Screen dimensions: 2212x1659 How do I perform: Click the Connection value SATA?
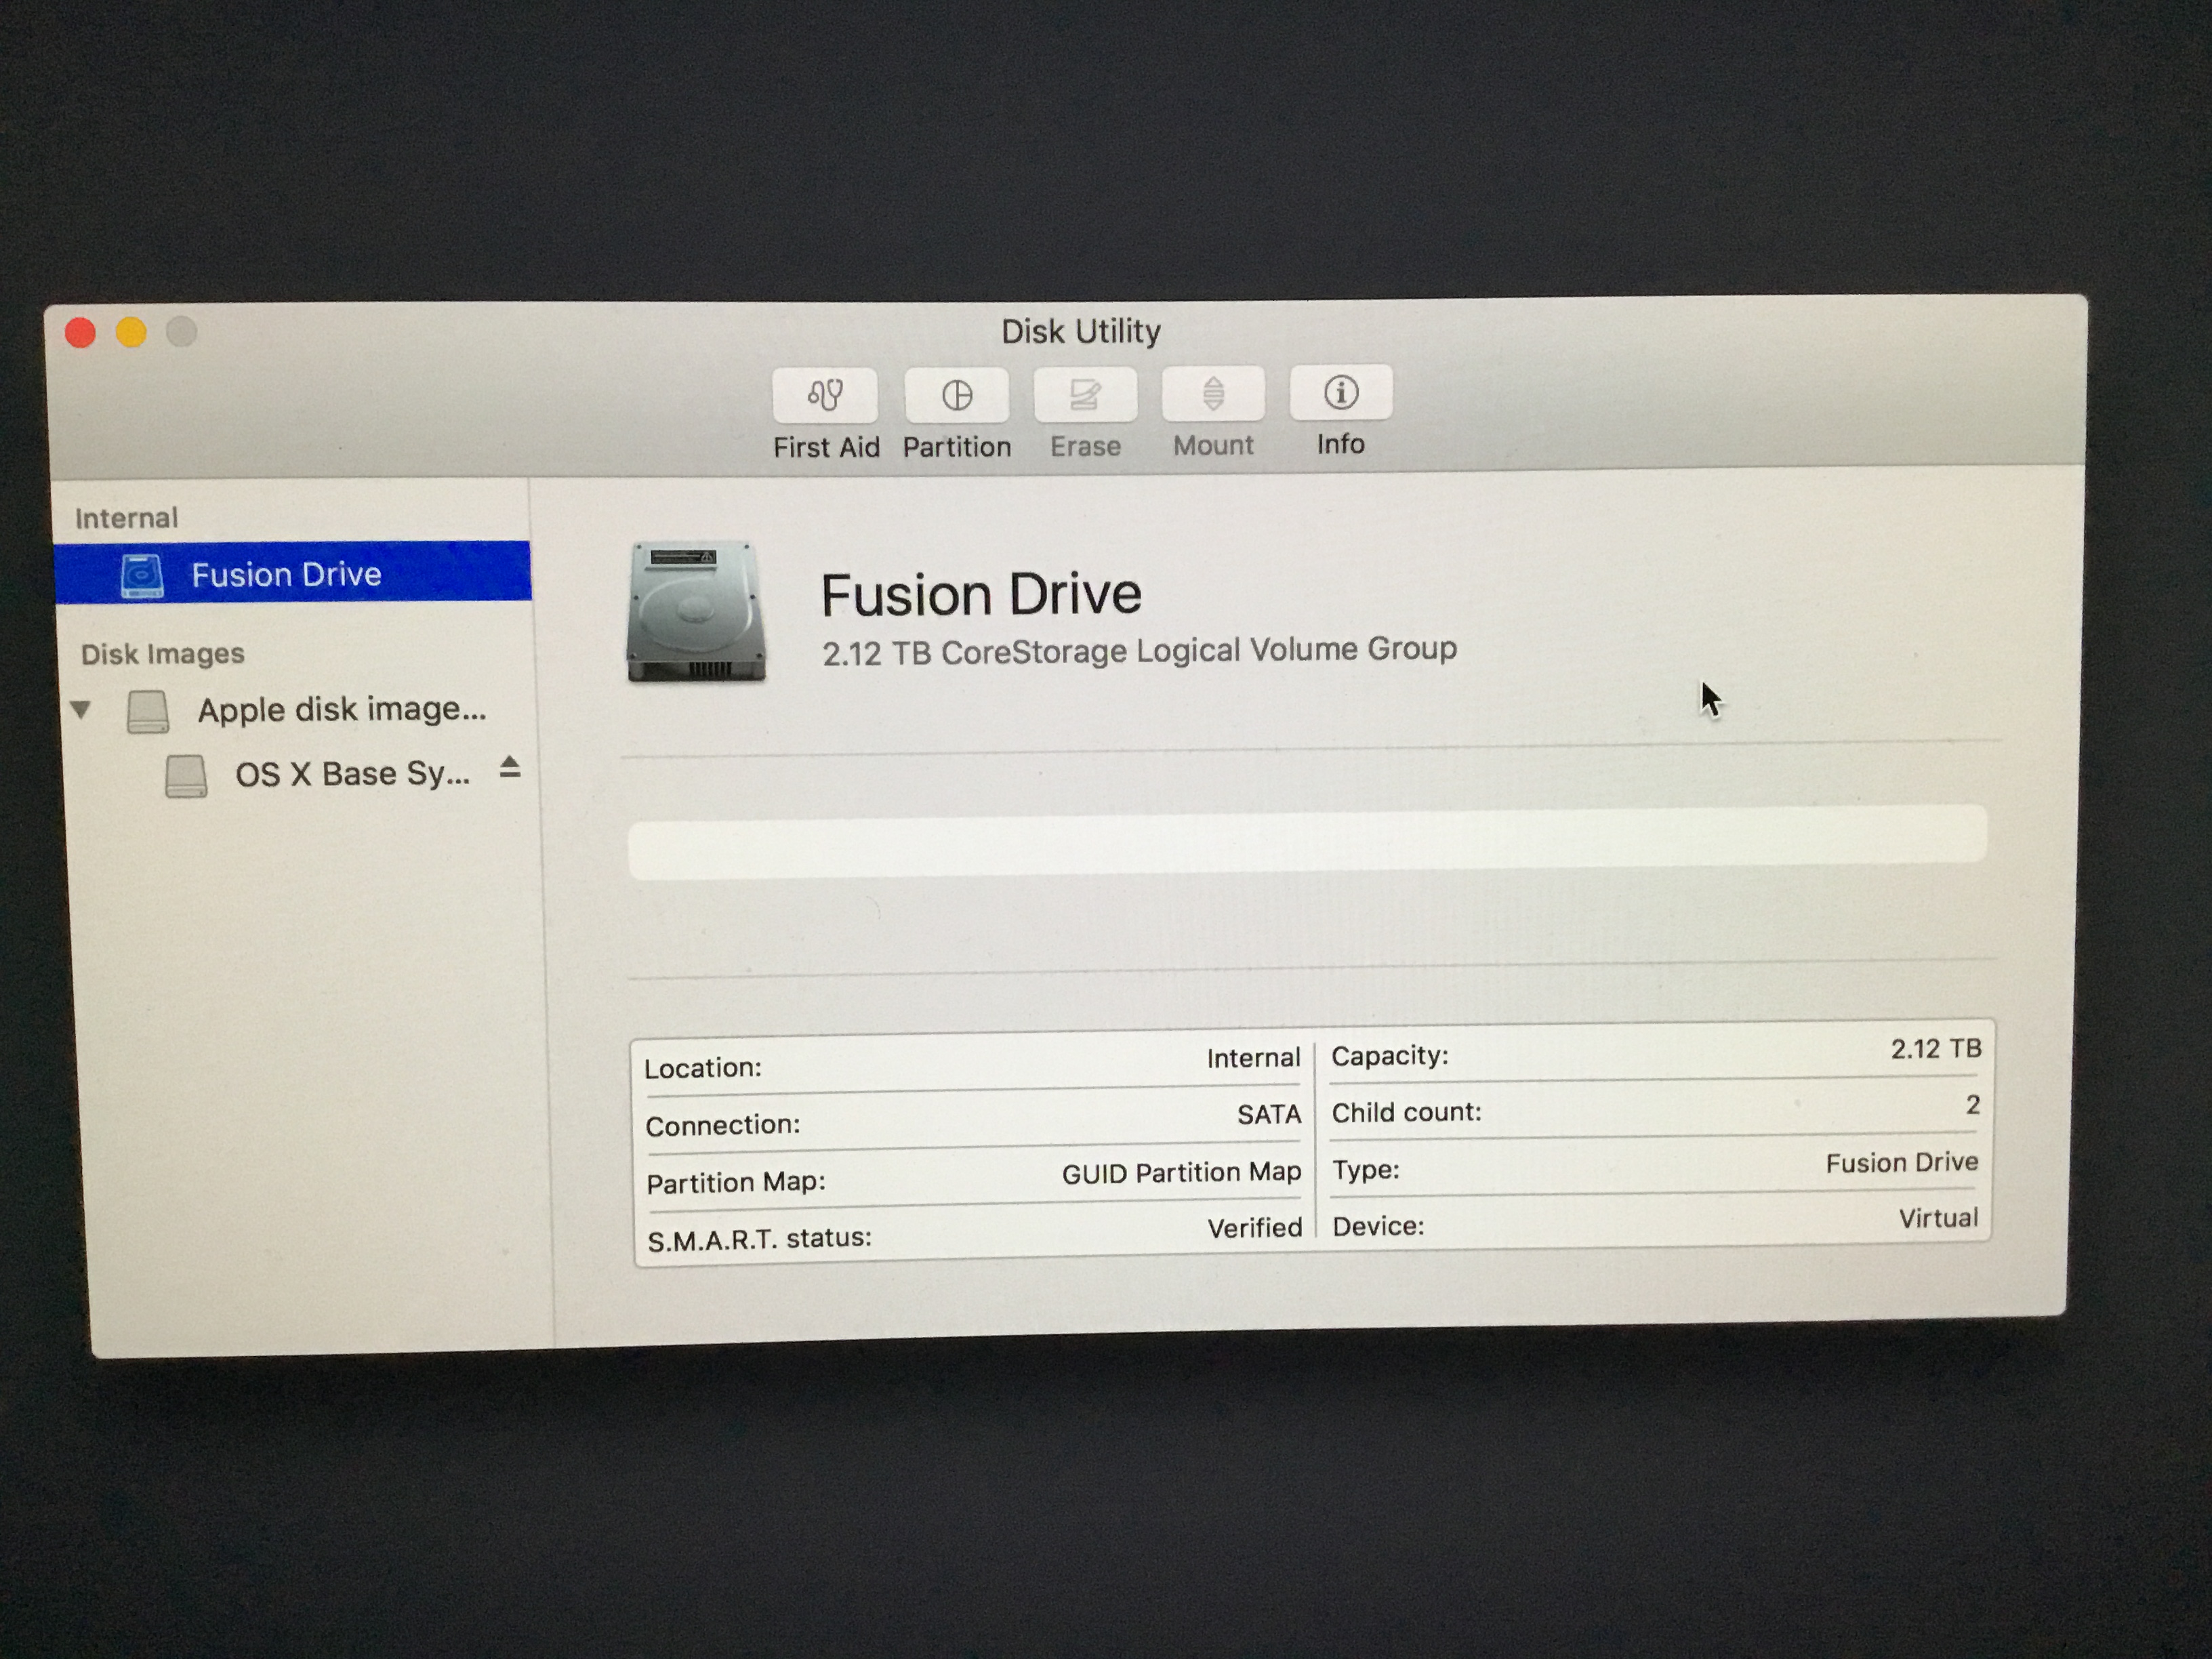[1269, 1114]
